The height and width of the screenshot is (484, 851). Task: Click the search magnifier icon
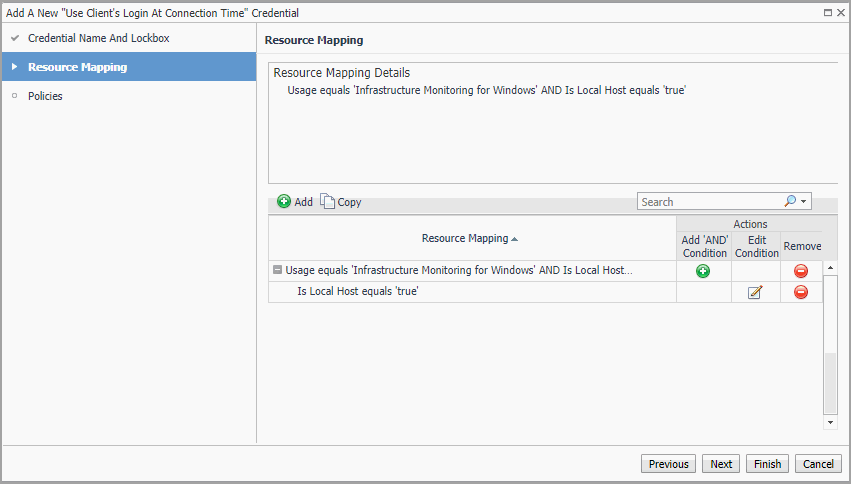click(790, 201)
